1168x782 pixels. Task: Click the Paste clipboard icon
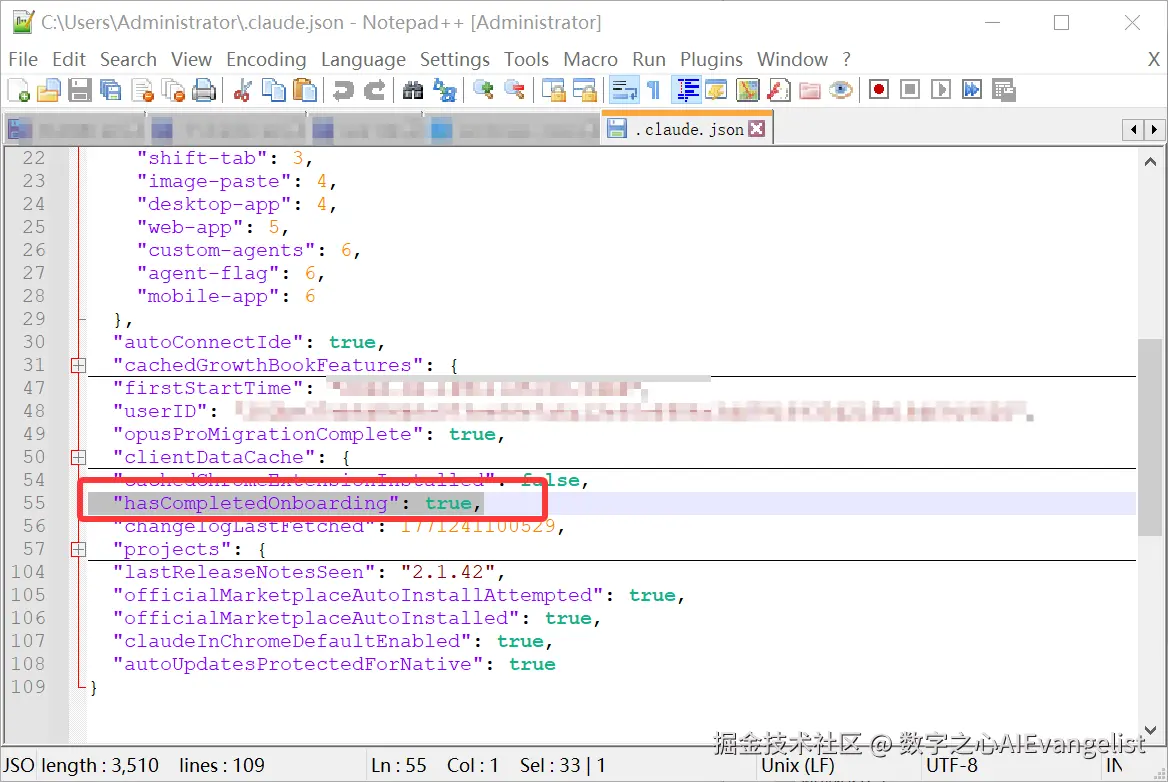[305, 90]
